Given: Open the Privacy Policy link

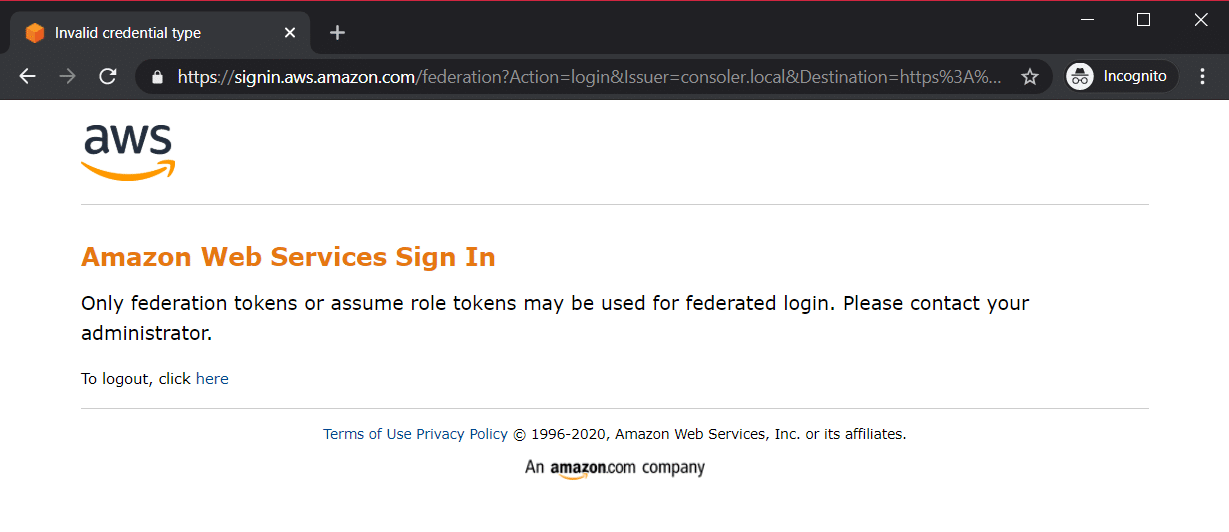Looking at the screenshot, I should (x=462, y=434).
